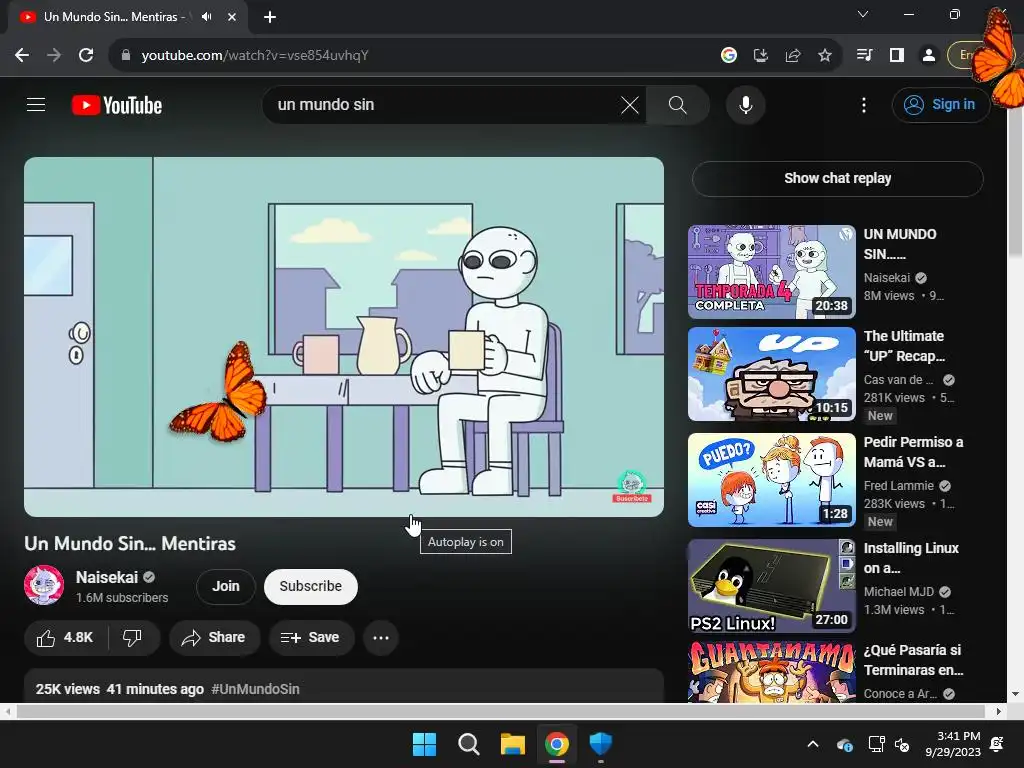Viewport: 1024px width, 768px height.
Task: Run search with the magnifier button
Action: coord(678,105)
